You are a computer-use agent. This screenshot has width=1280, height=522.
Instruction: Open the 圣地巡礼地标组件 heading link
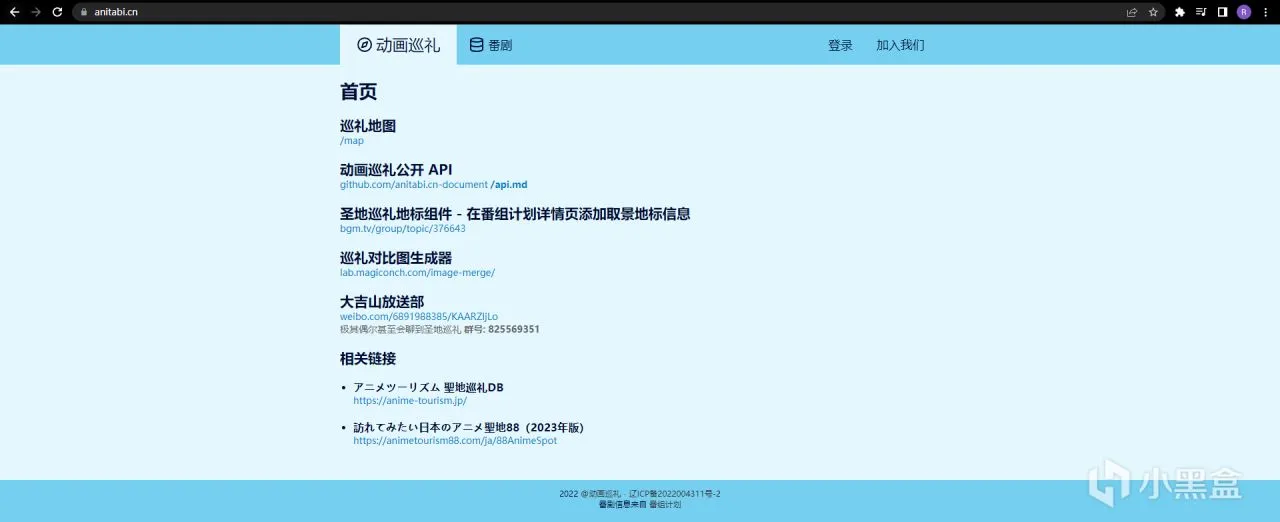point(515,214)
